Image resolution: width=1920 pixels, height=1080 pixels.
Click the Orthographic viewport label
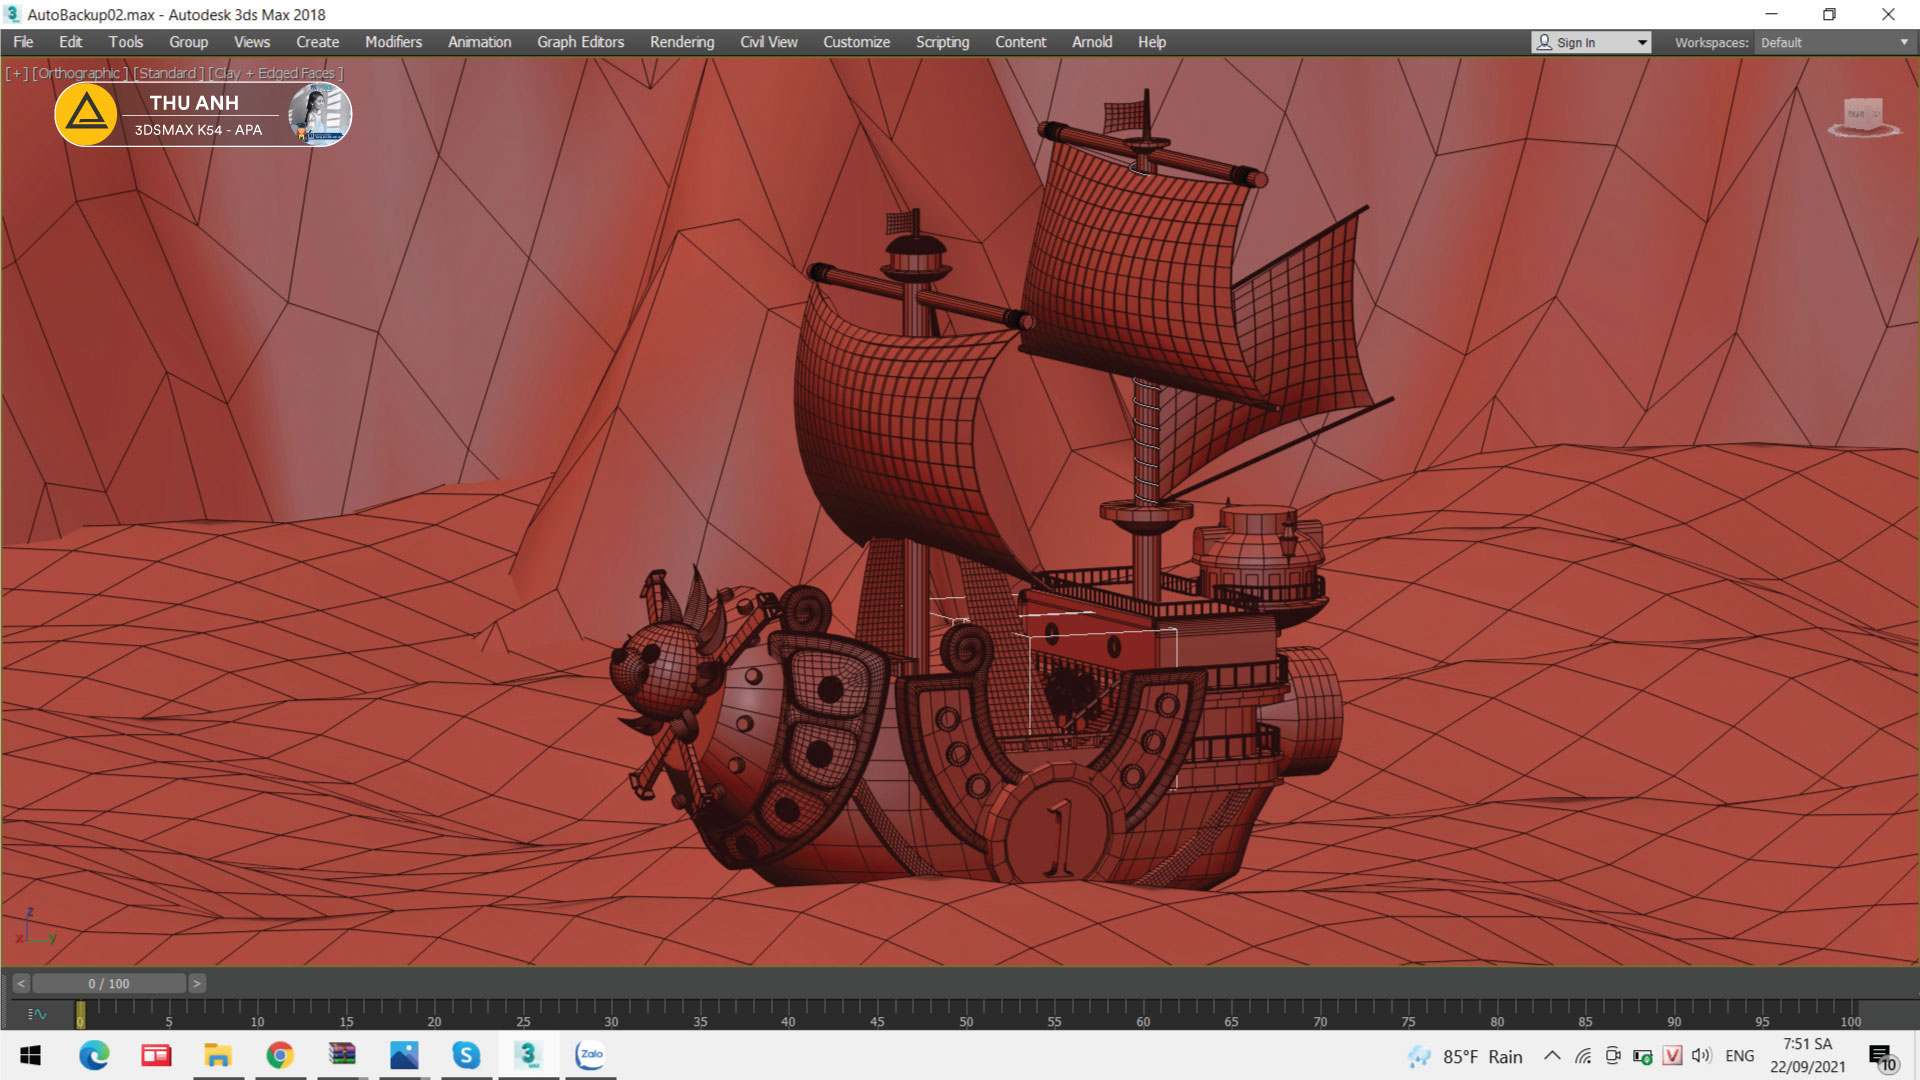[x=80, y=73]
